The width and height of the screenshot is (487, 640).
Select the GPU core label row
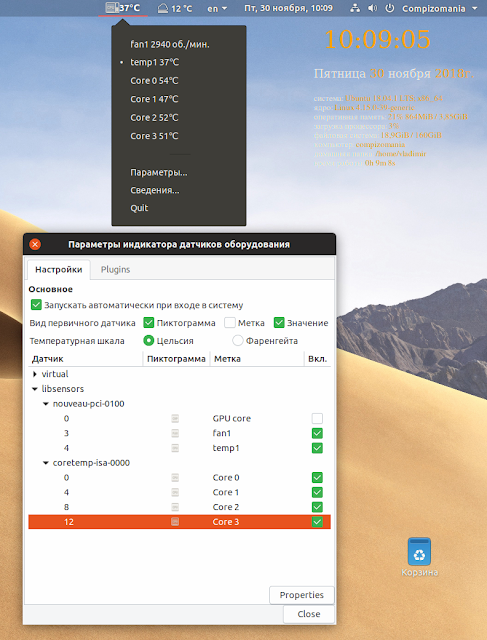click(x=231, y=418)
